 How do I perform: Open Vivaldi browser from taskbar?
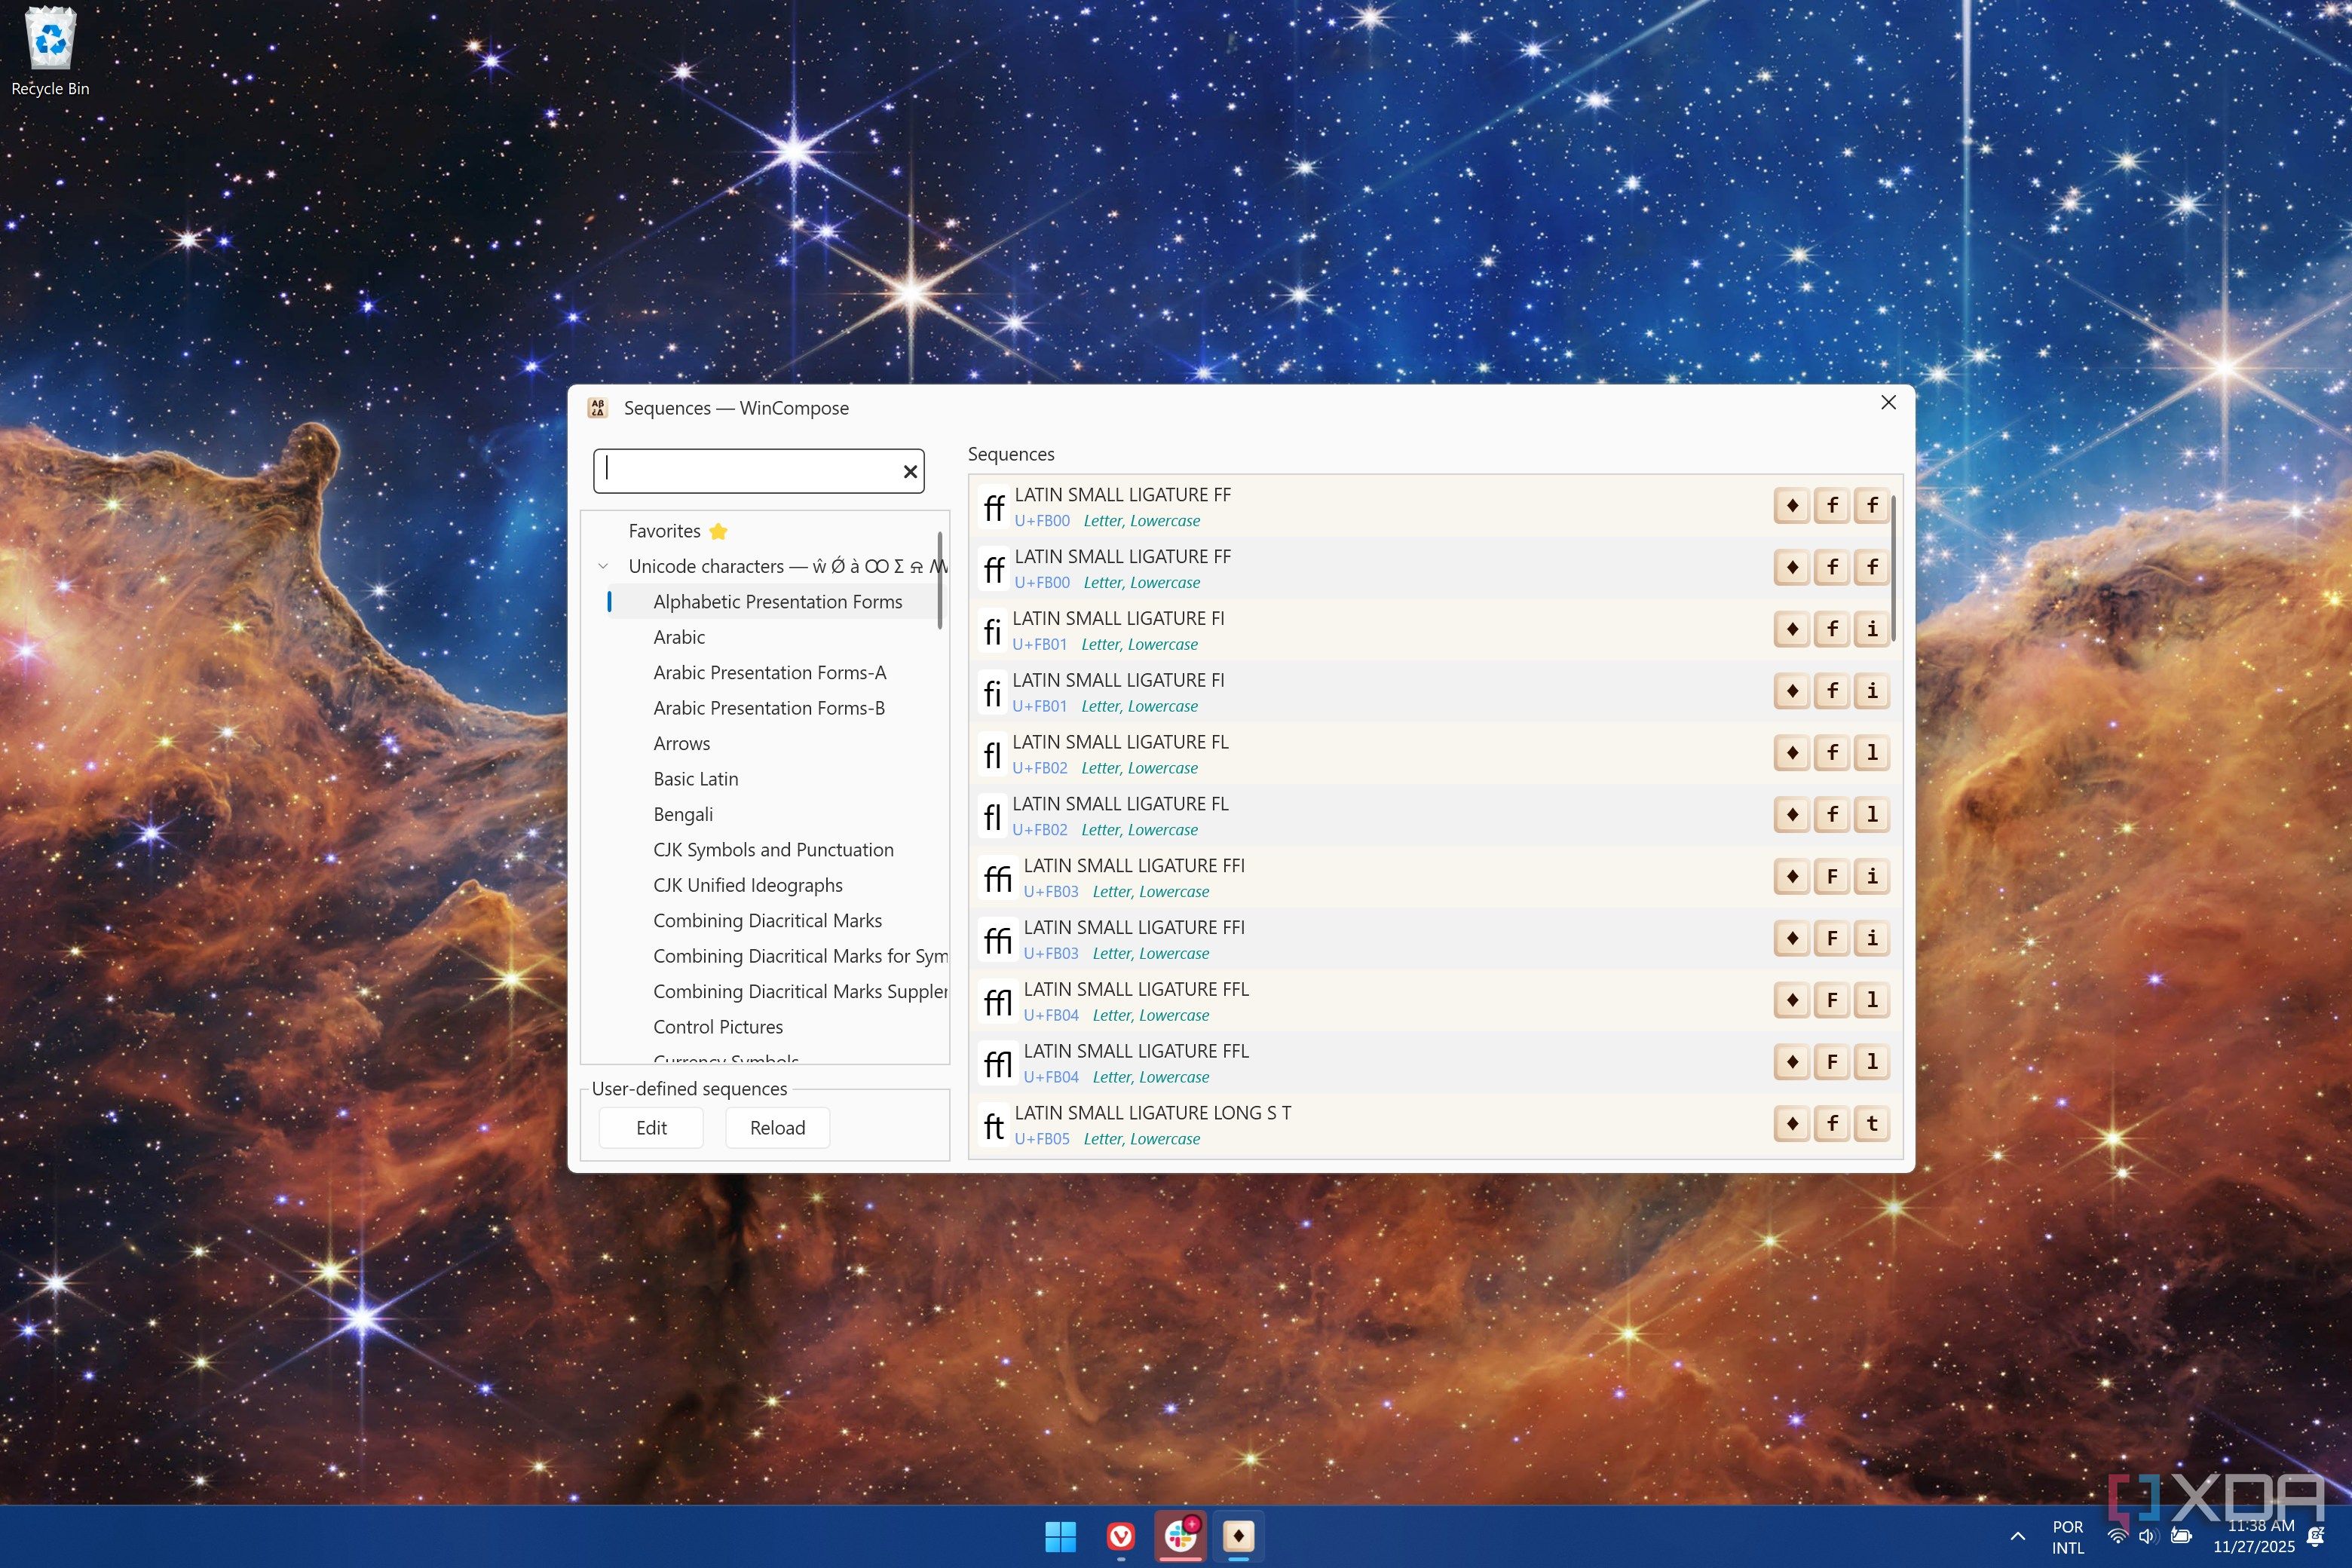(x=1121, y=1536)
